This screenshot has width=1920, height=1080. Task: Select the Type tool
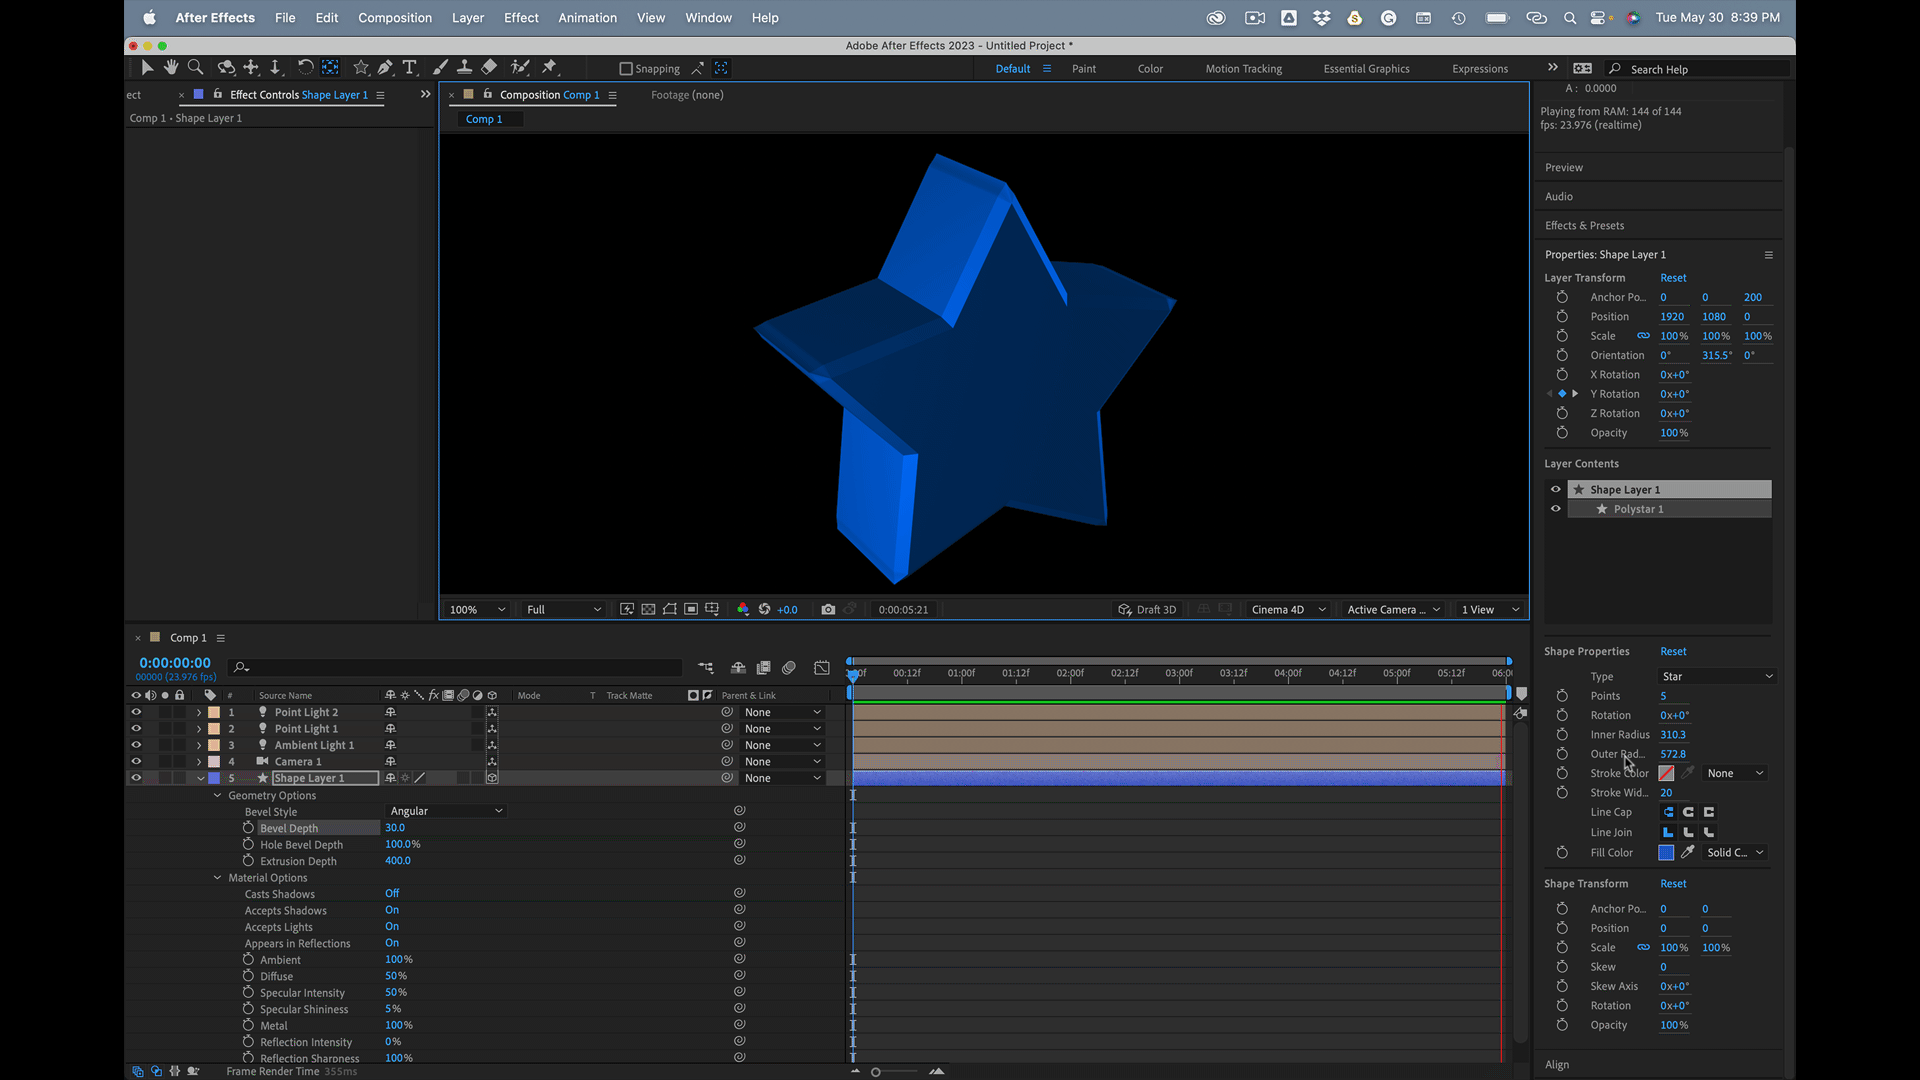click(x=409, y=67)
